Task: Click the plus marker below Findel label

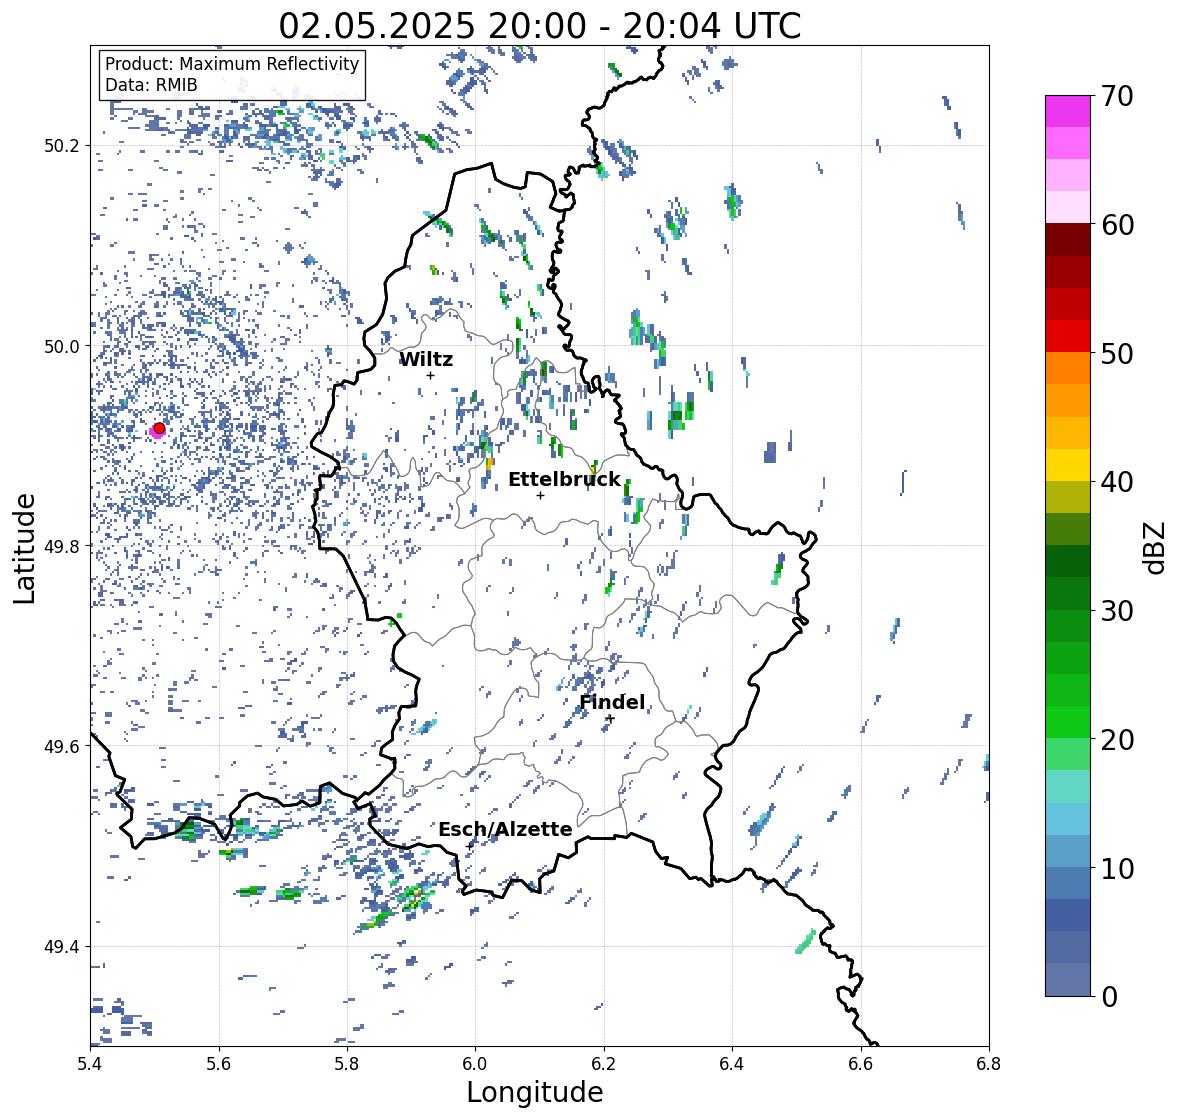Action: point(611,719)
